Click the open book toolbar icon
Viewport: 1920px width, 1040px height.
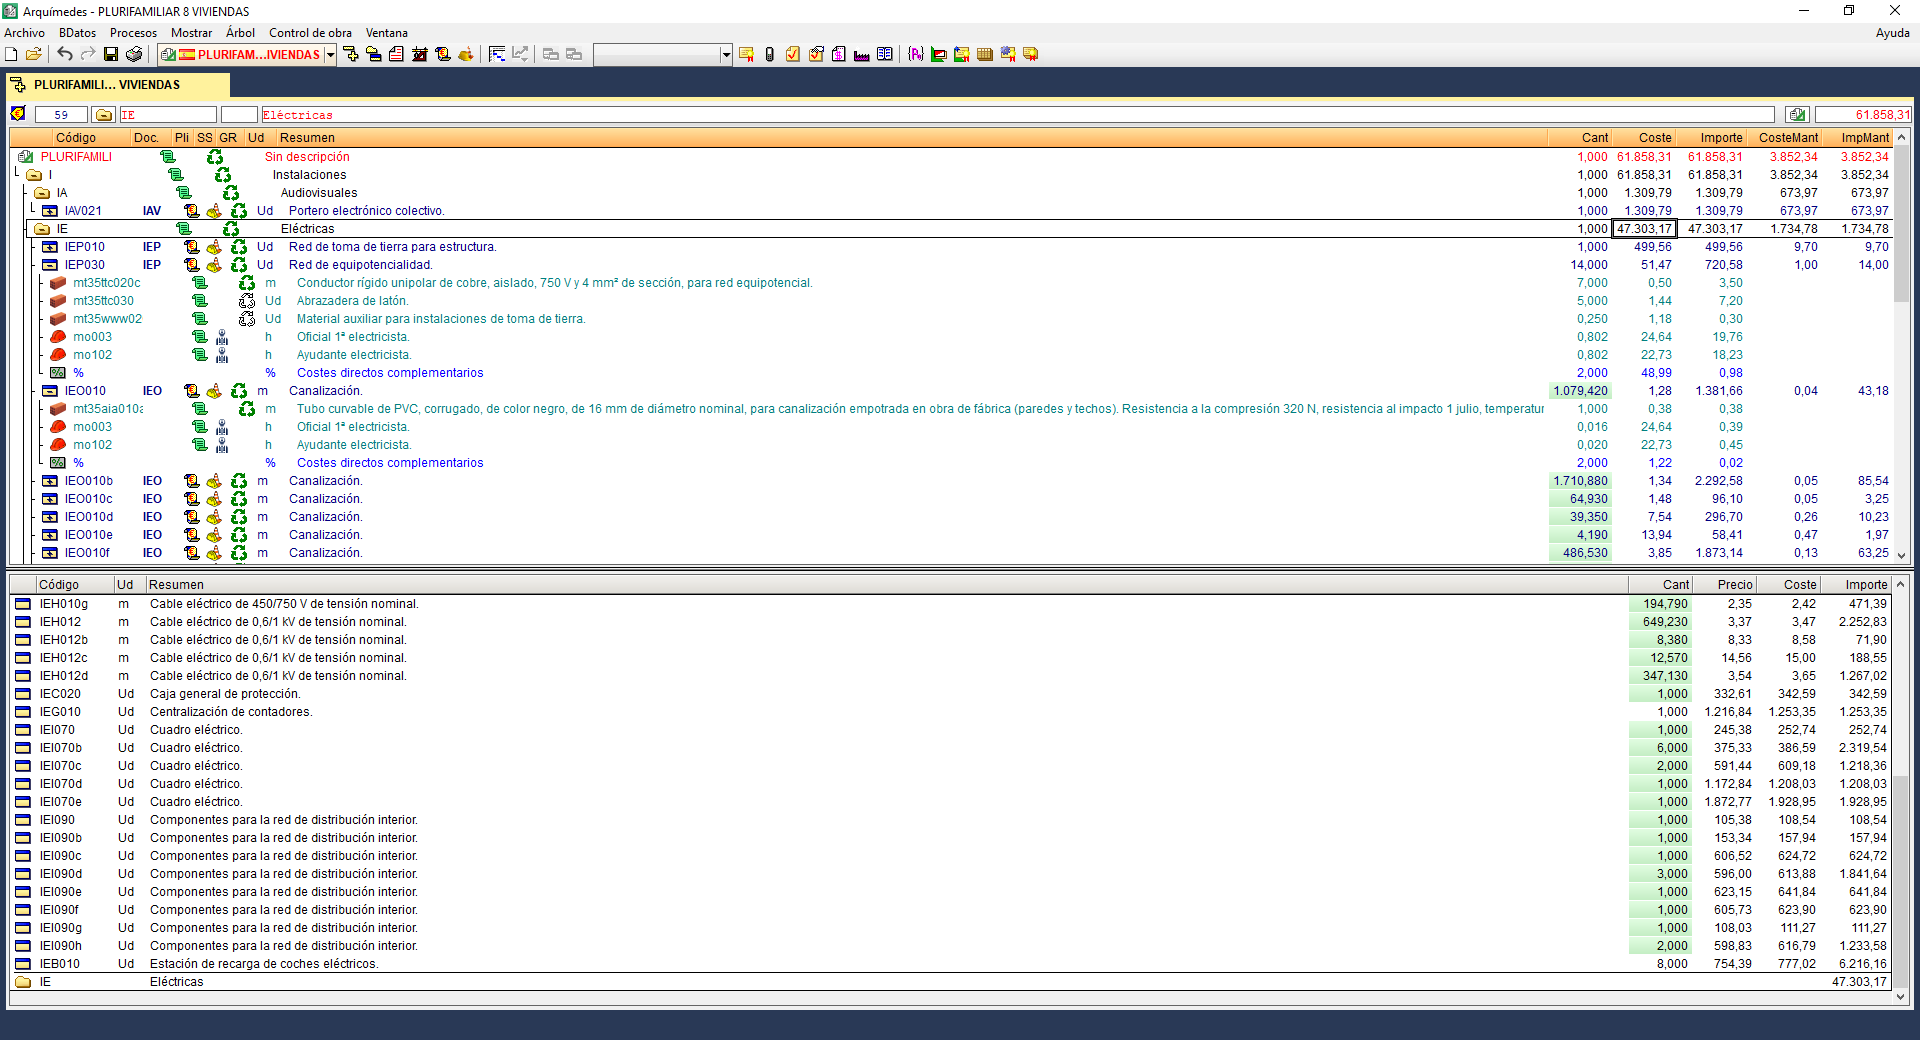[x=885, y=54]
